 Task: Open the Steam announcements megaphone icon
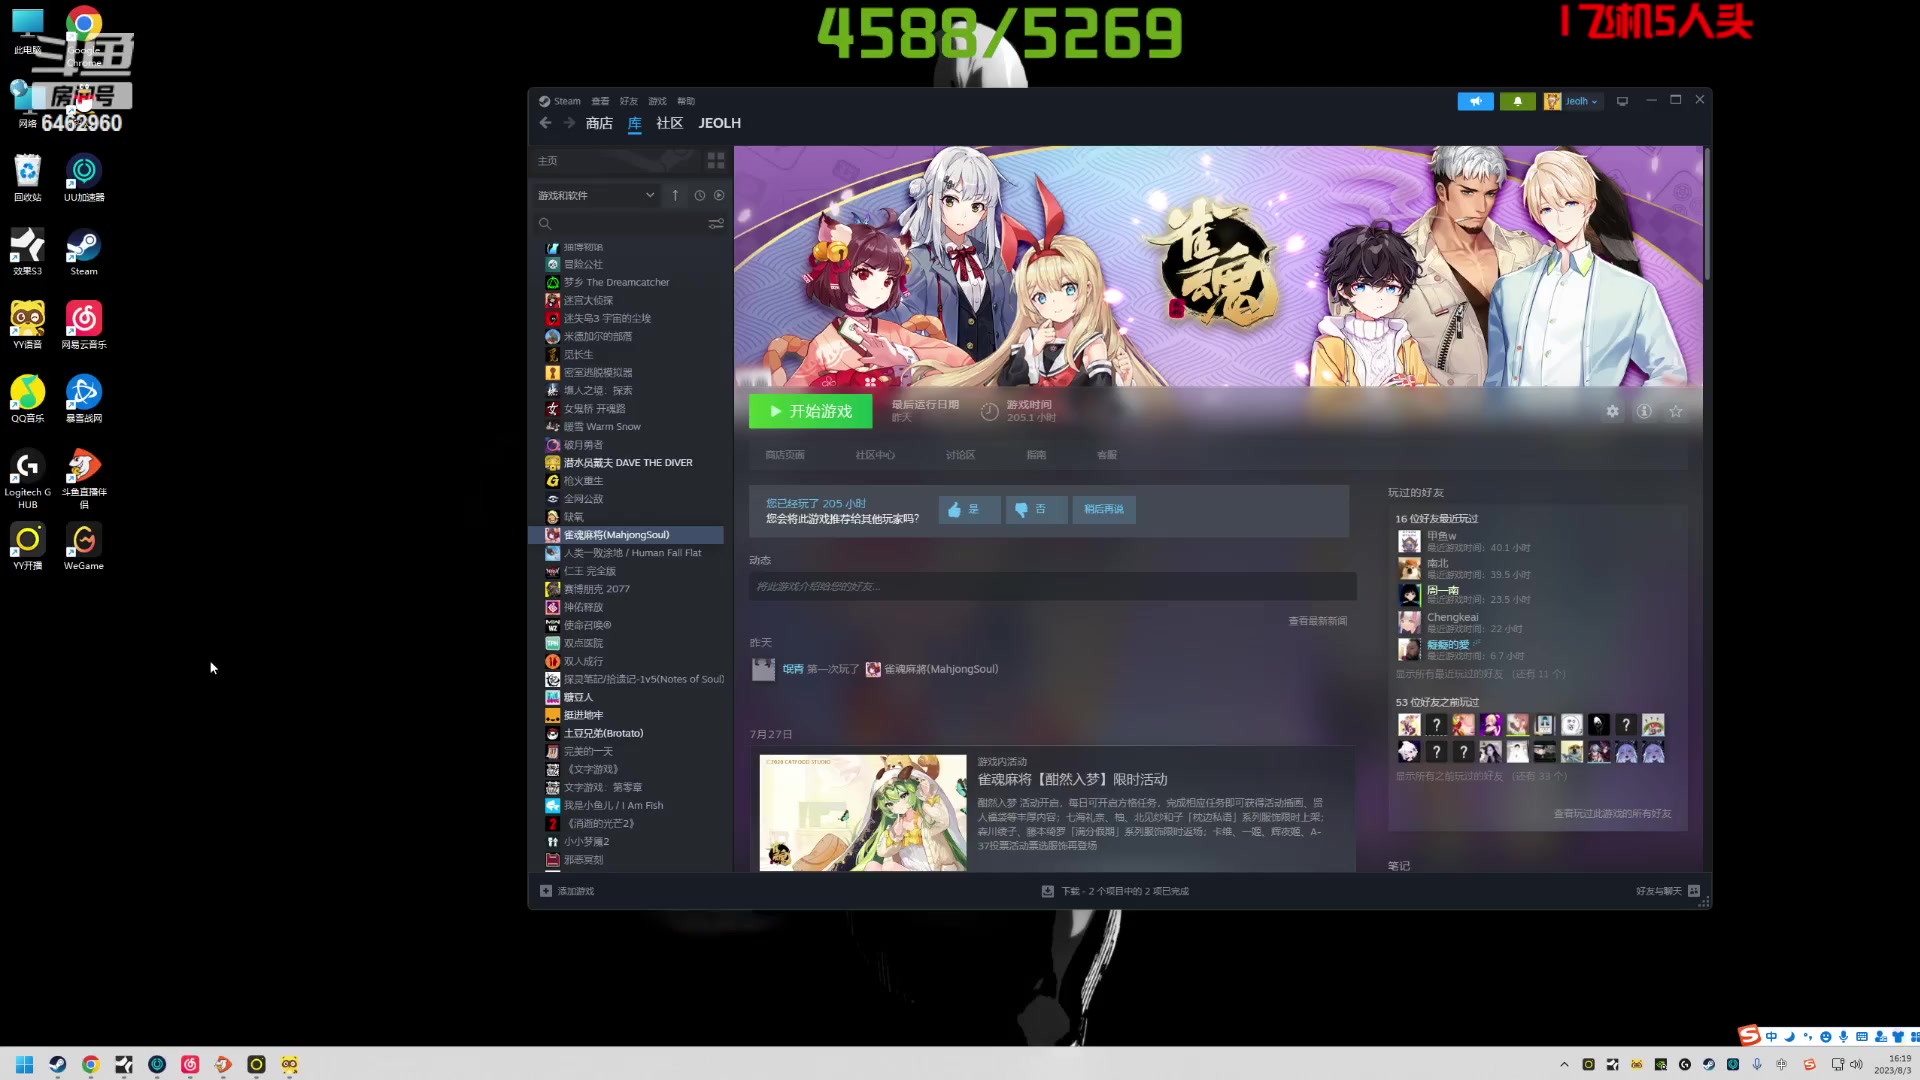pyautogui.click(x=1475, y=101)
